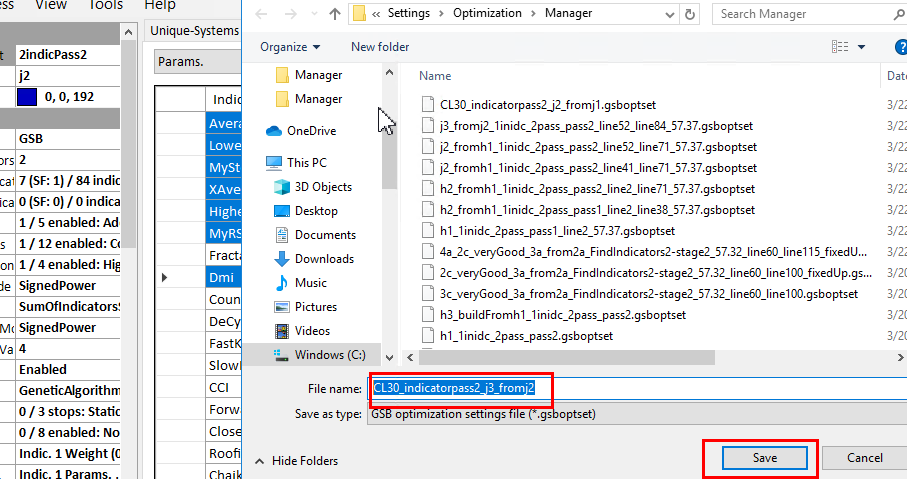Open the Music folder in sidebar
The height and width of the screenshot is (479, 907).
pyautogui.click(x=310, y=283)
